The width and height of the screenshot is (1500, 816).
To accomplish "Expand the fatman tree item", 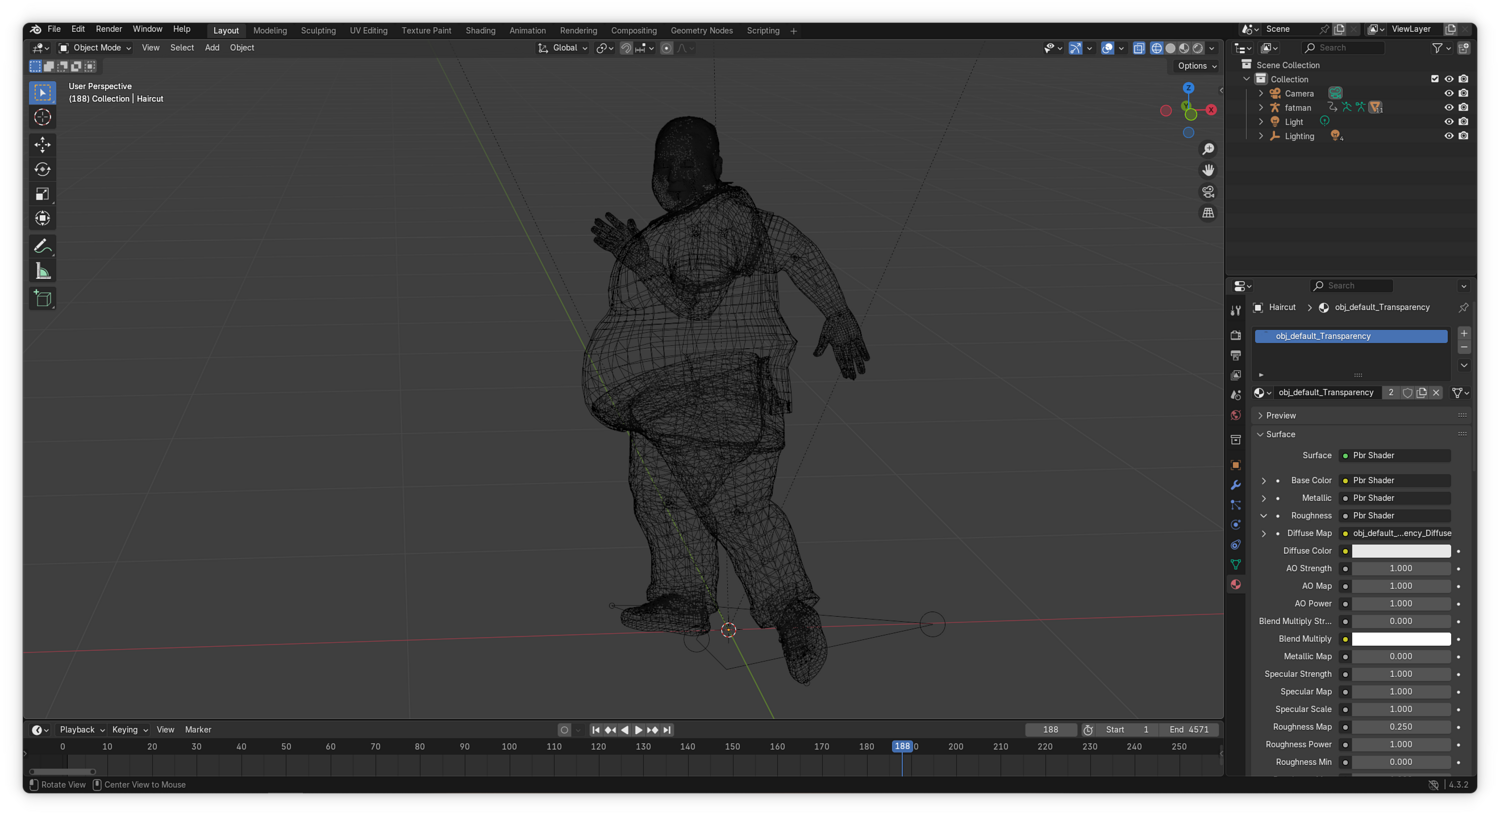I will click(1261, 108).
